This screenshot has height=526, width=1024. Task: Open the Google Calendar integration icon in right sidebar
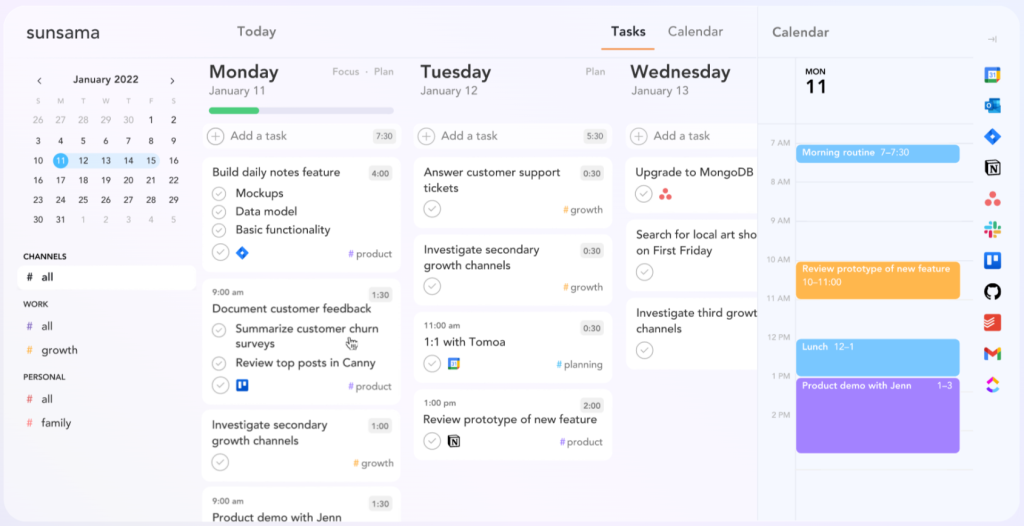click(x=992, y=75)
